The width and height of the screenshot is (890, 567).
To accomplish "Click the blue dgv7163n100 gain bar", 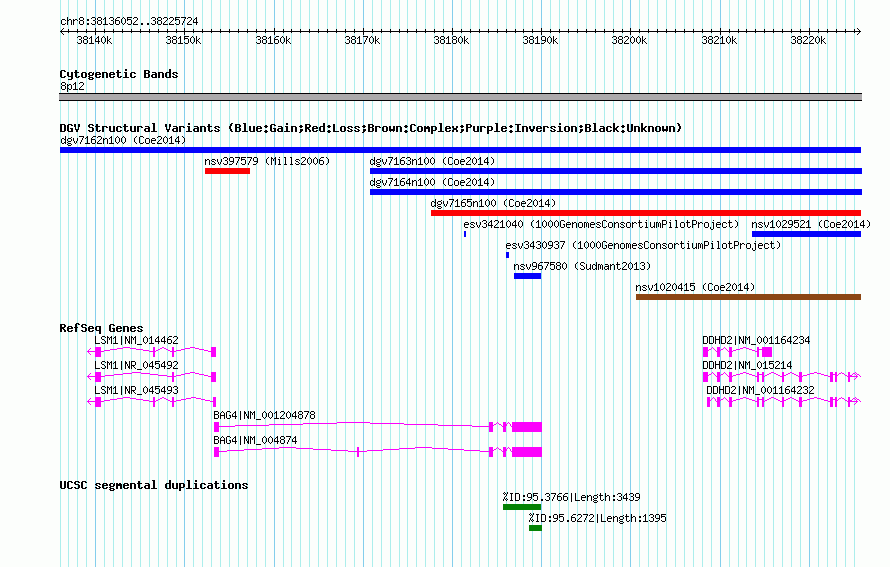I will pos(616,171).
